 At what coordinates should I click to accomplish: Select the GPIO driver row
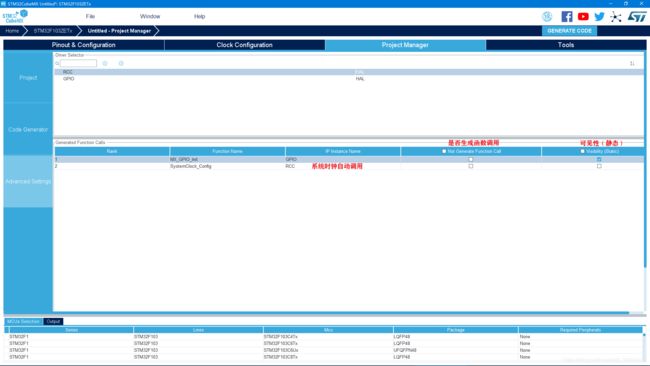click(x=349, y=79)
